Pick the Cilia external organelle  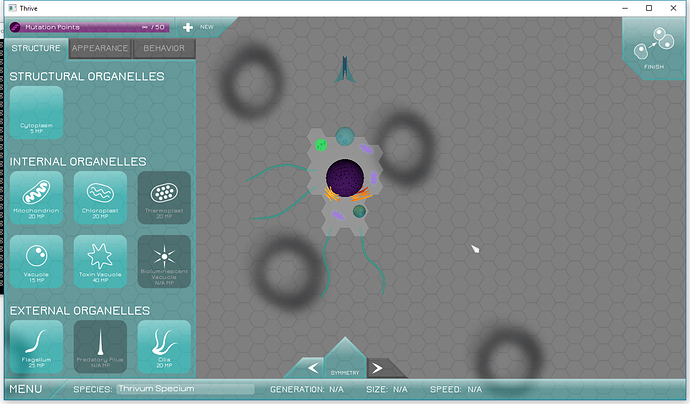(x=164, y=344)
